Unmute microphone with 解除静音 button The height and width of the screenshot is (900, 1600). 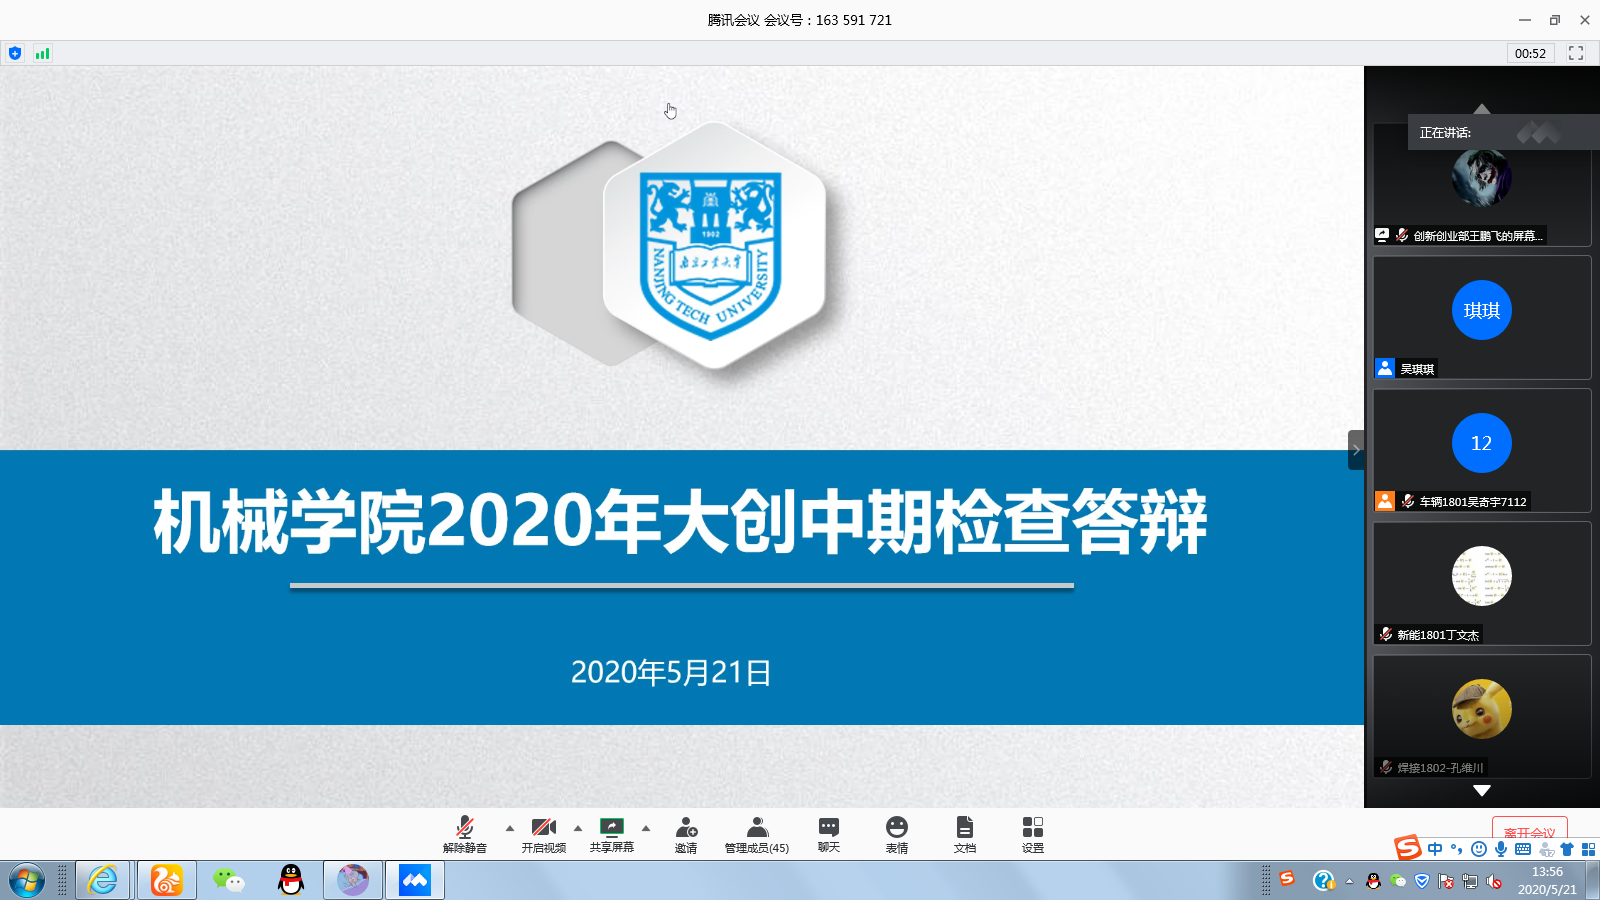click(x=465, y=834)
